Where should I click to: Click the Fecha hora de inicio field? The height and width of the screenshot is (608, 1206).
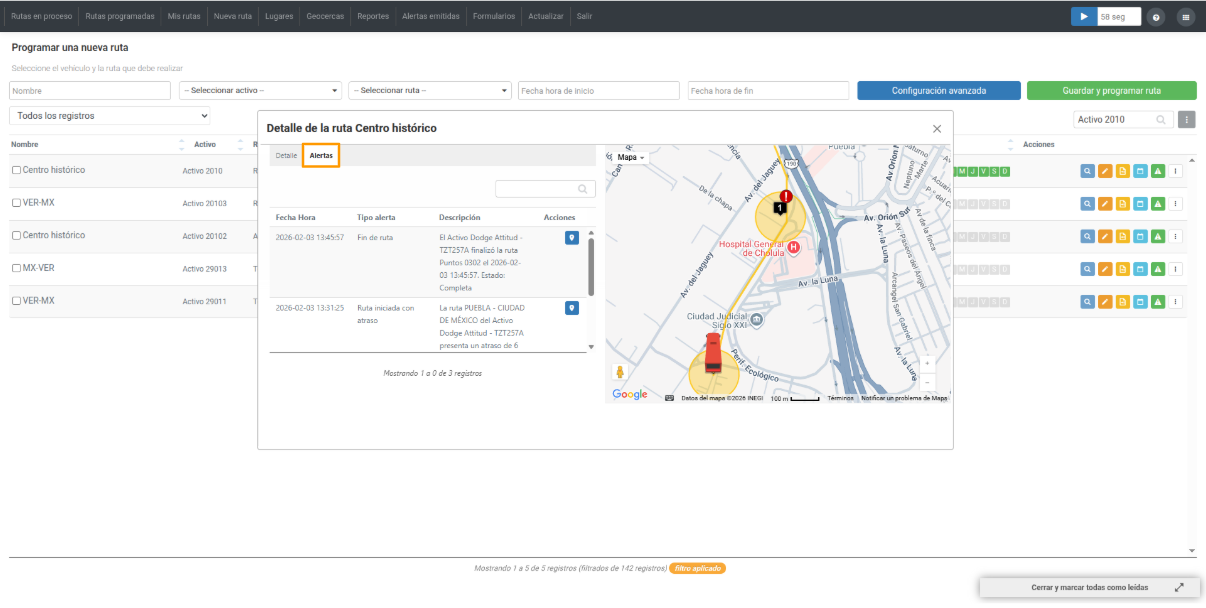(598, 91)
